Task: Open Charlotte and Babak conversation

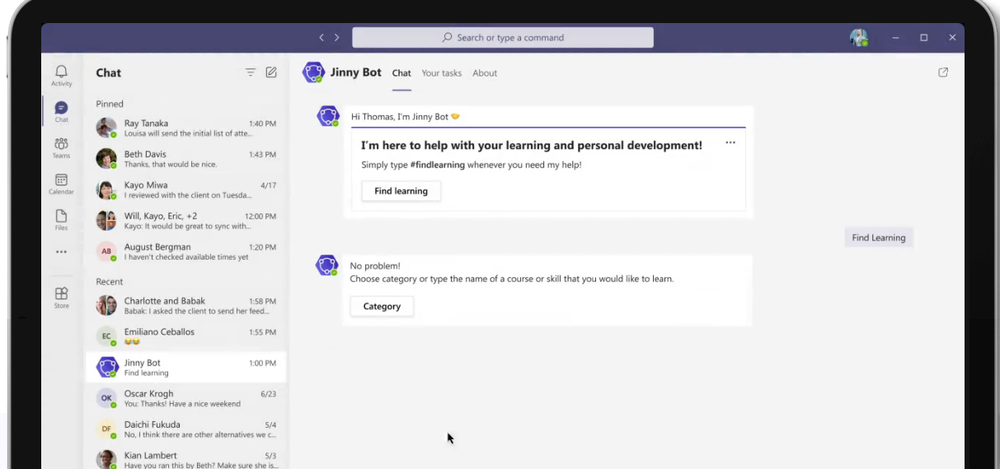Action: click(x=186, y=306)
